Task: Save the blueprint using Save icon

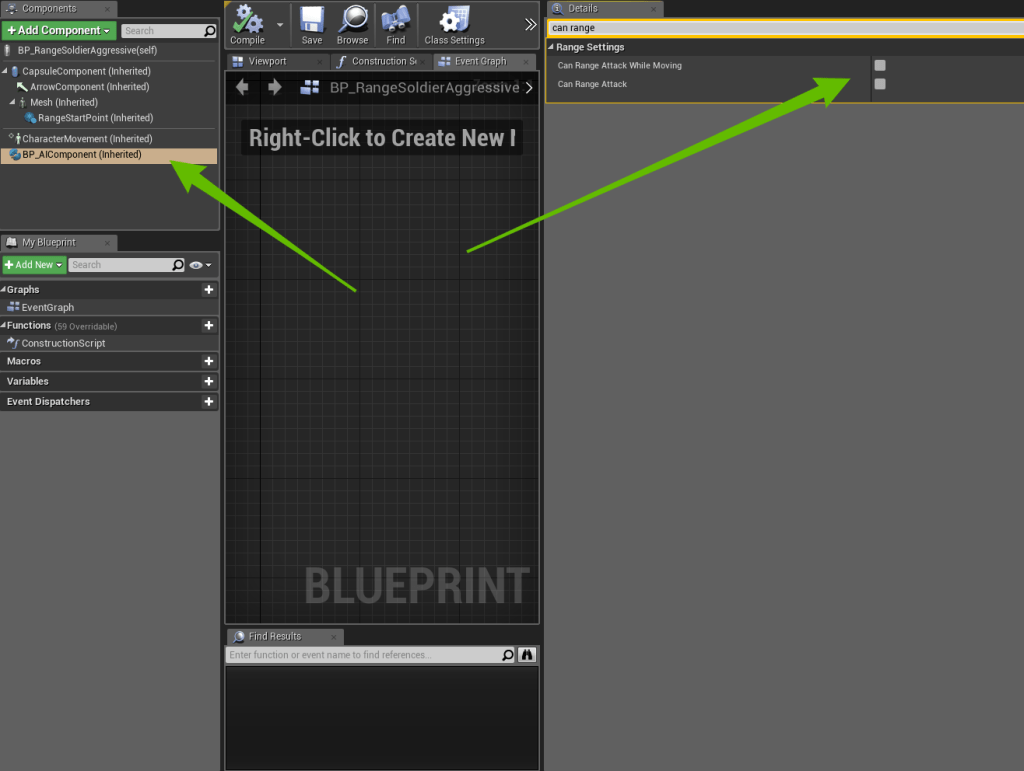Action: [x=312, y=25]
